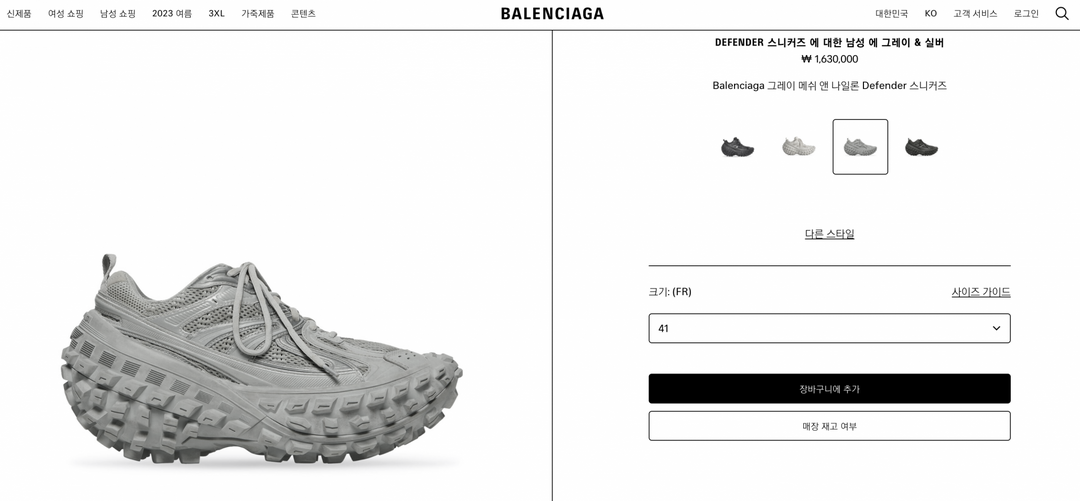This screenshot has width=1080, height=501.
Task: Select the first black sneaker color thumbnail
Action: click(738, 147)
